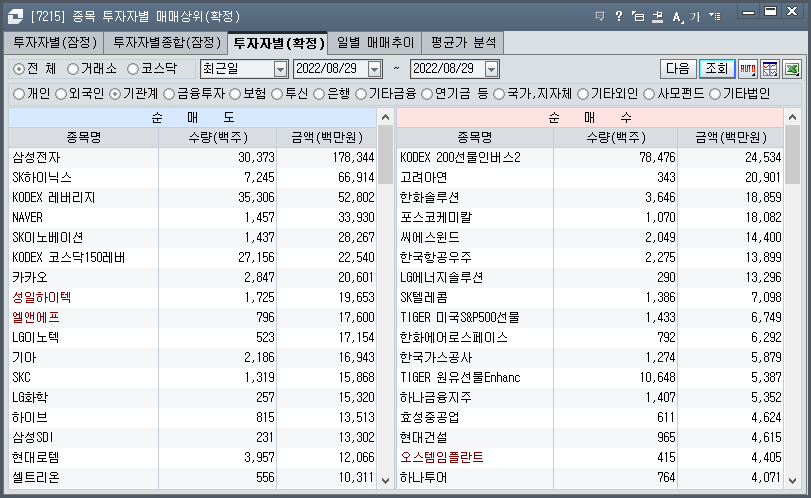Select the 전체 market radio button

[x=19, y=69]
